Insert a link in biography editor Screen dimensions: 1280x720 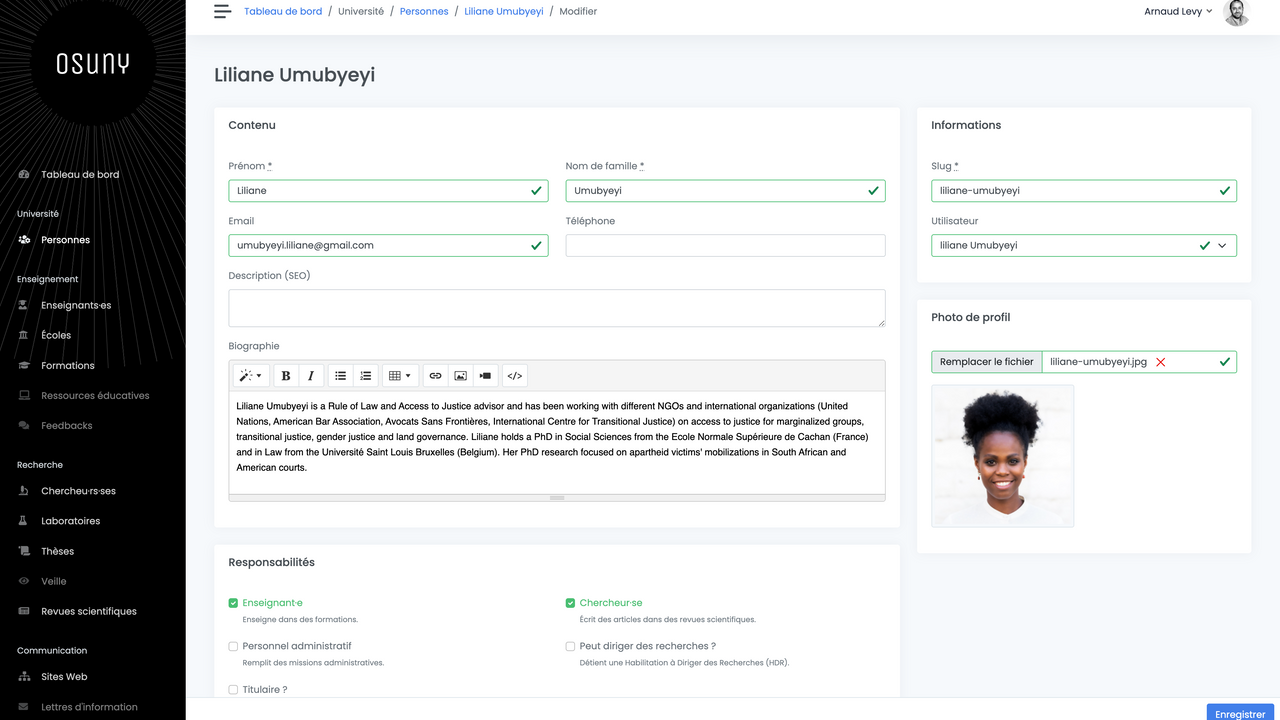point(435,376)
